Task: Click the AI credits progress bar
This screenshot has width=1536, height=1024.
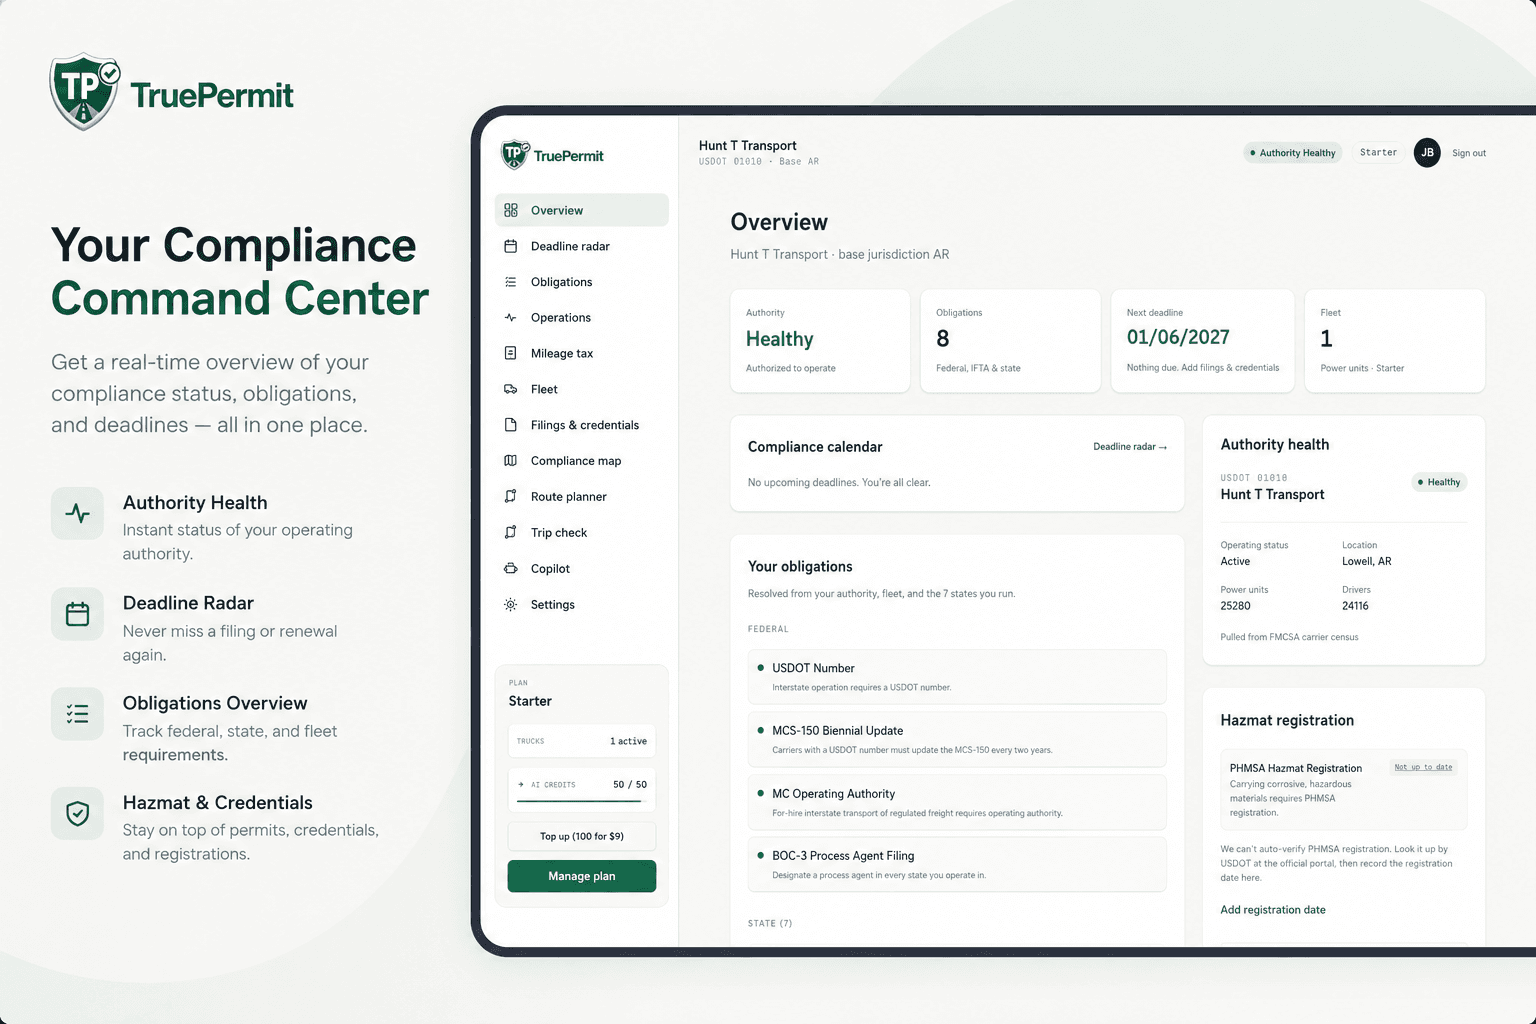Action: 581,801
